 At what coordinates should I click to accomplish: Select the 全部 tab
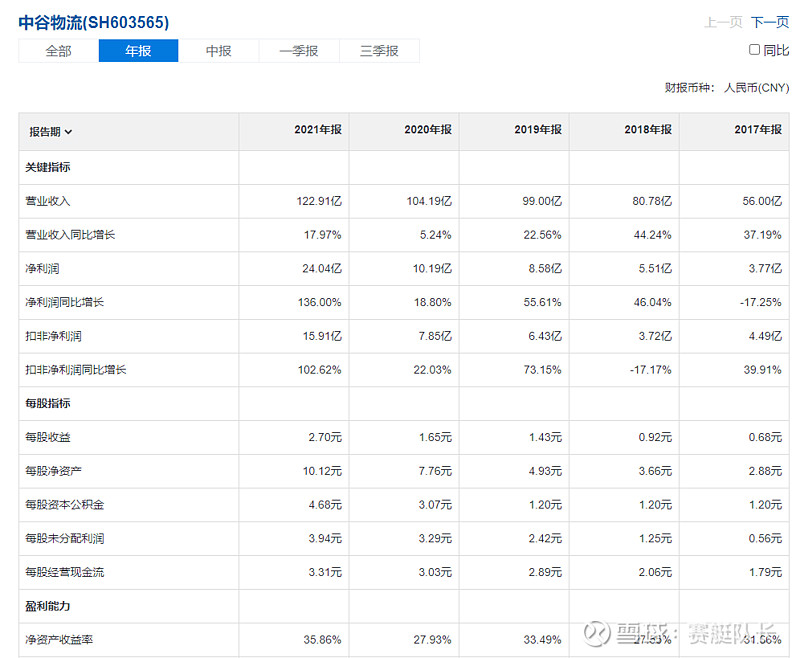point(57,50)
